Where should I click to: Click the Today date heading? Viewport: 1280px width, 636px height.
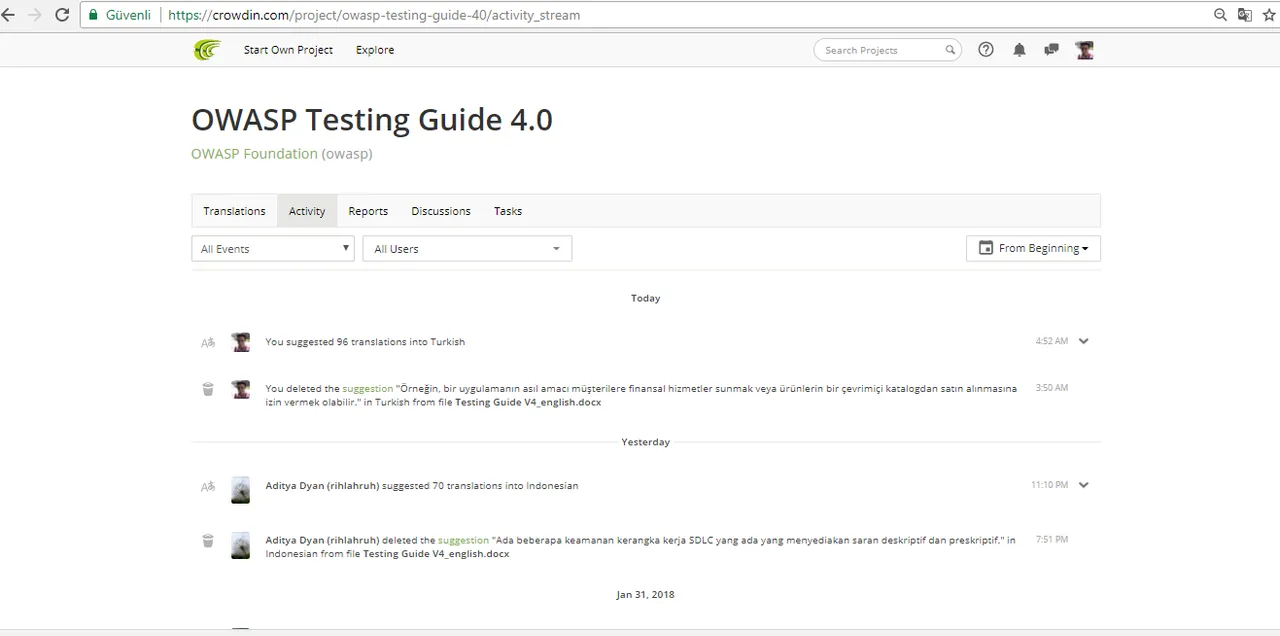(646, 298)
